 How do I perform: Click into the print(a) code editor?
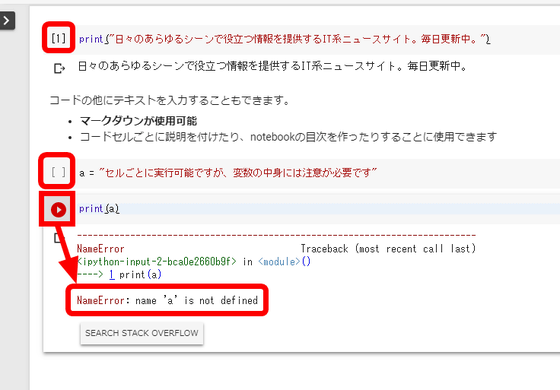tap(318, 209)
